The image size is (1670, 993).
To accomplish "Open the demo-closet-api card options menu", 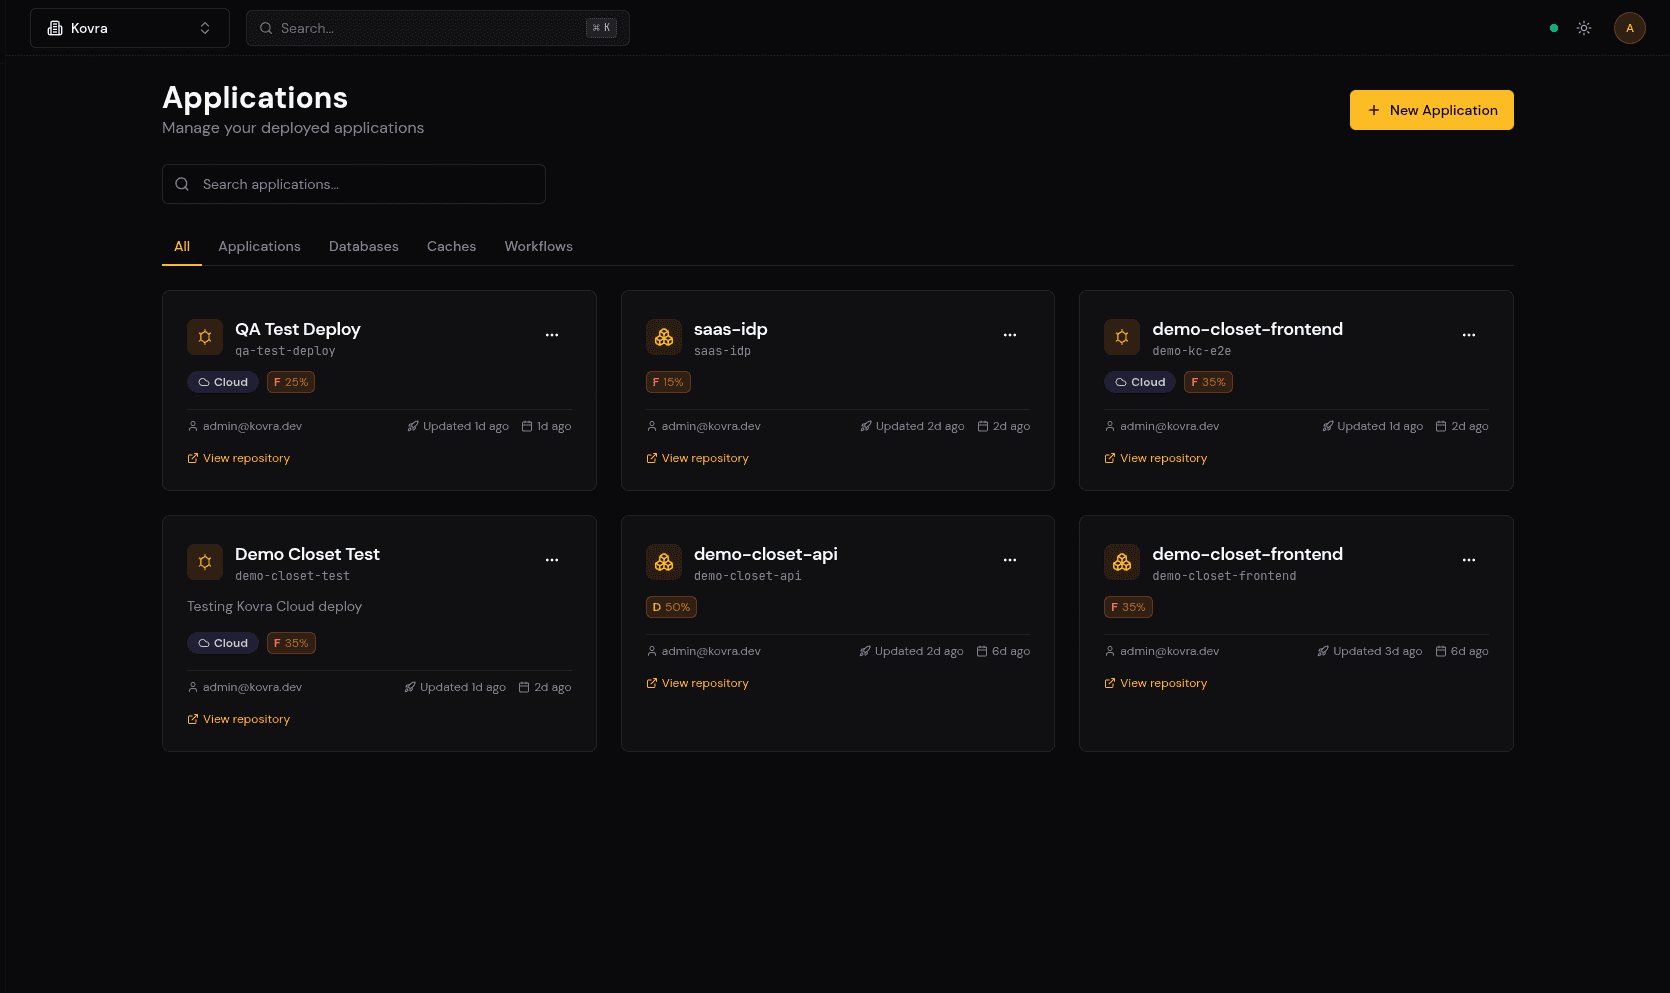I will [1010, 560].
